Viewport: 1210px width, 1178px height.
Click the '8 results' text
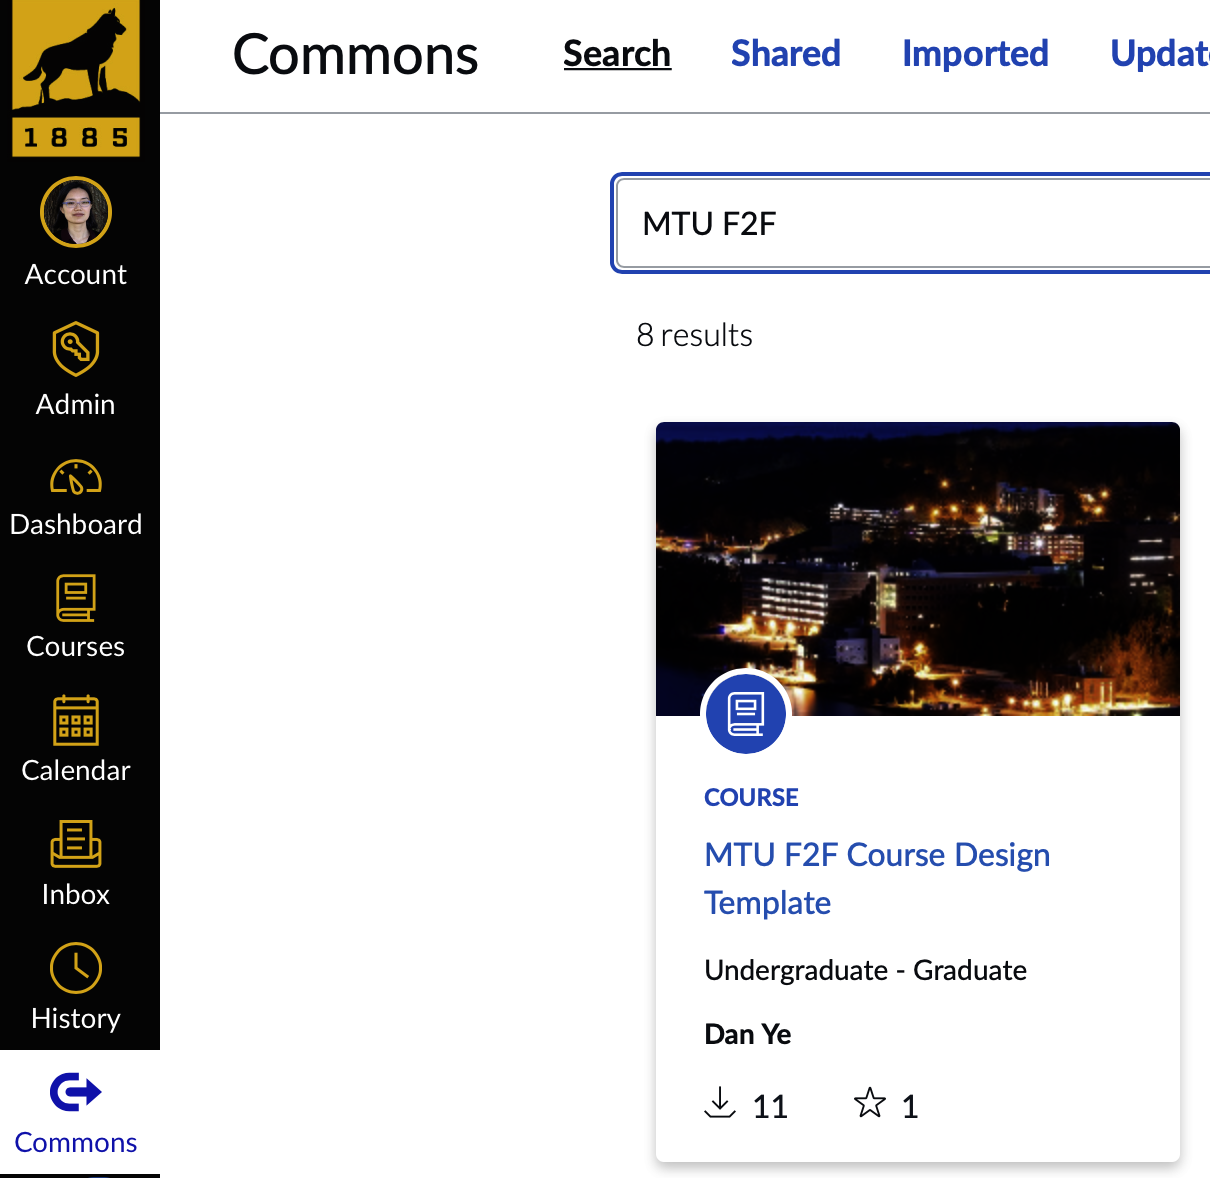pyautogui.click(x=695, y=335)
